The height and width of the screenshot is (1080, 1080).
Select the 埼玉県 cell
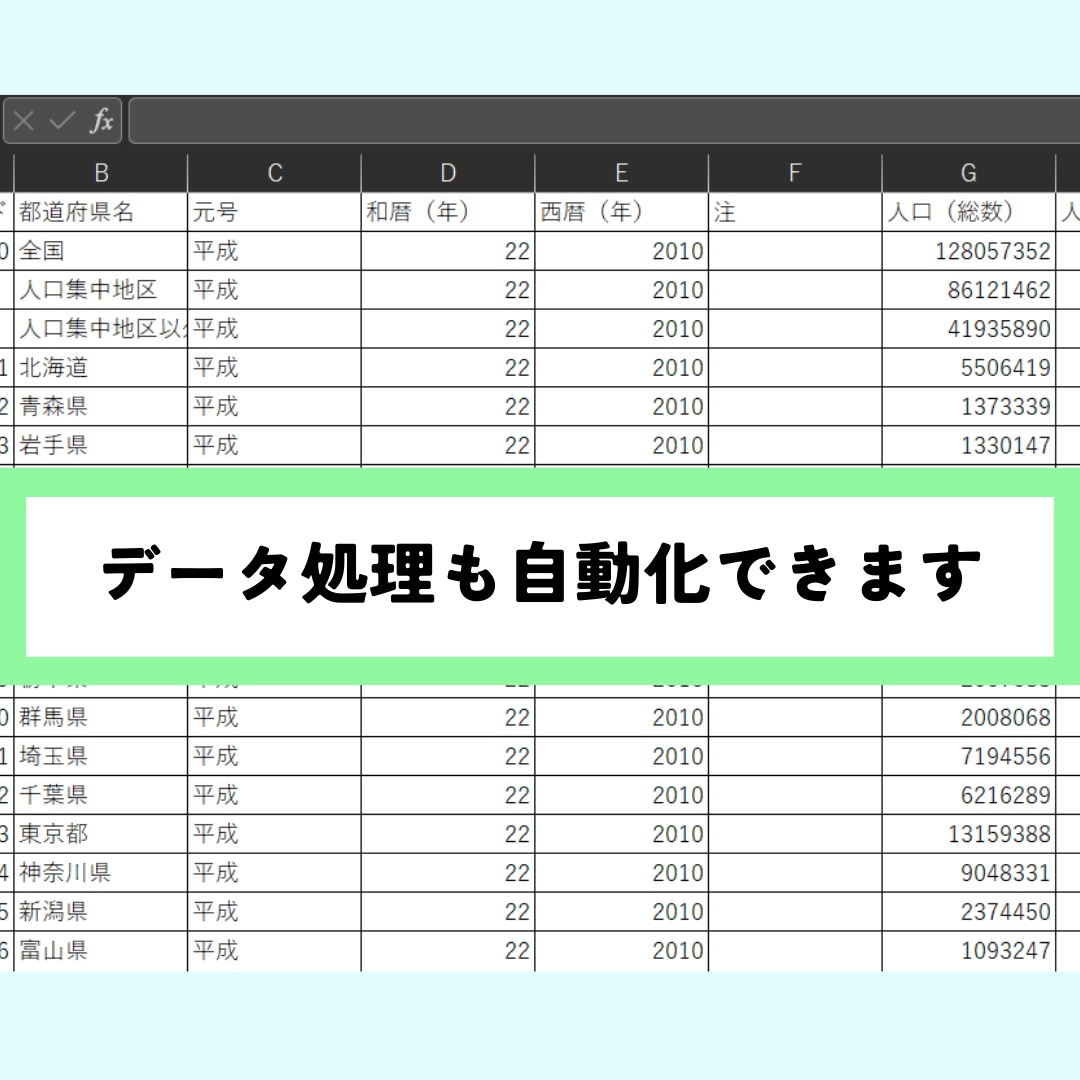101,756
